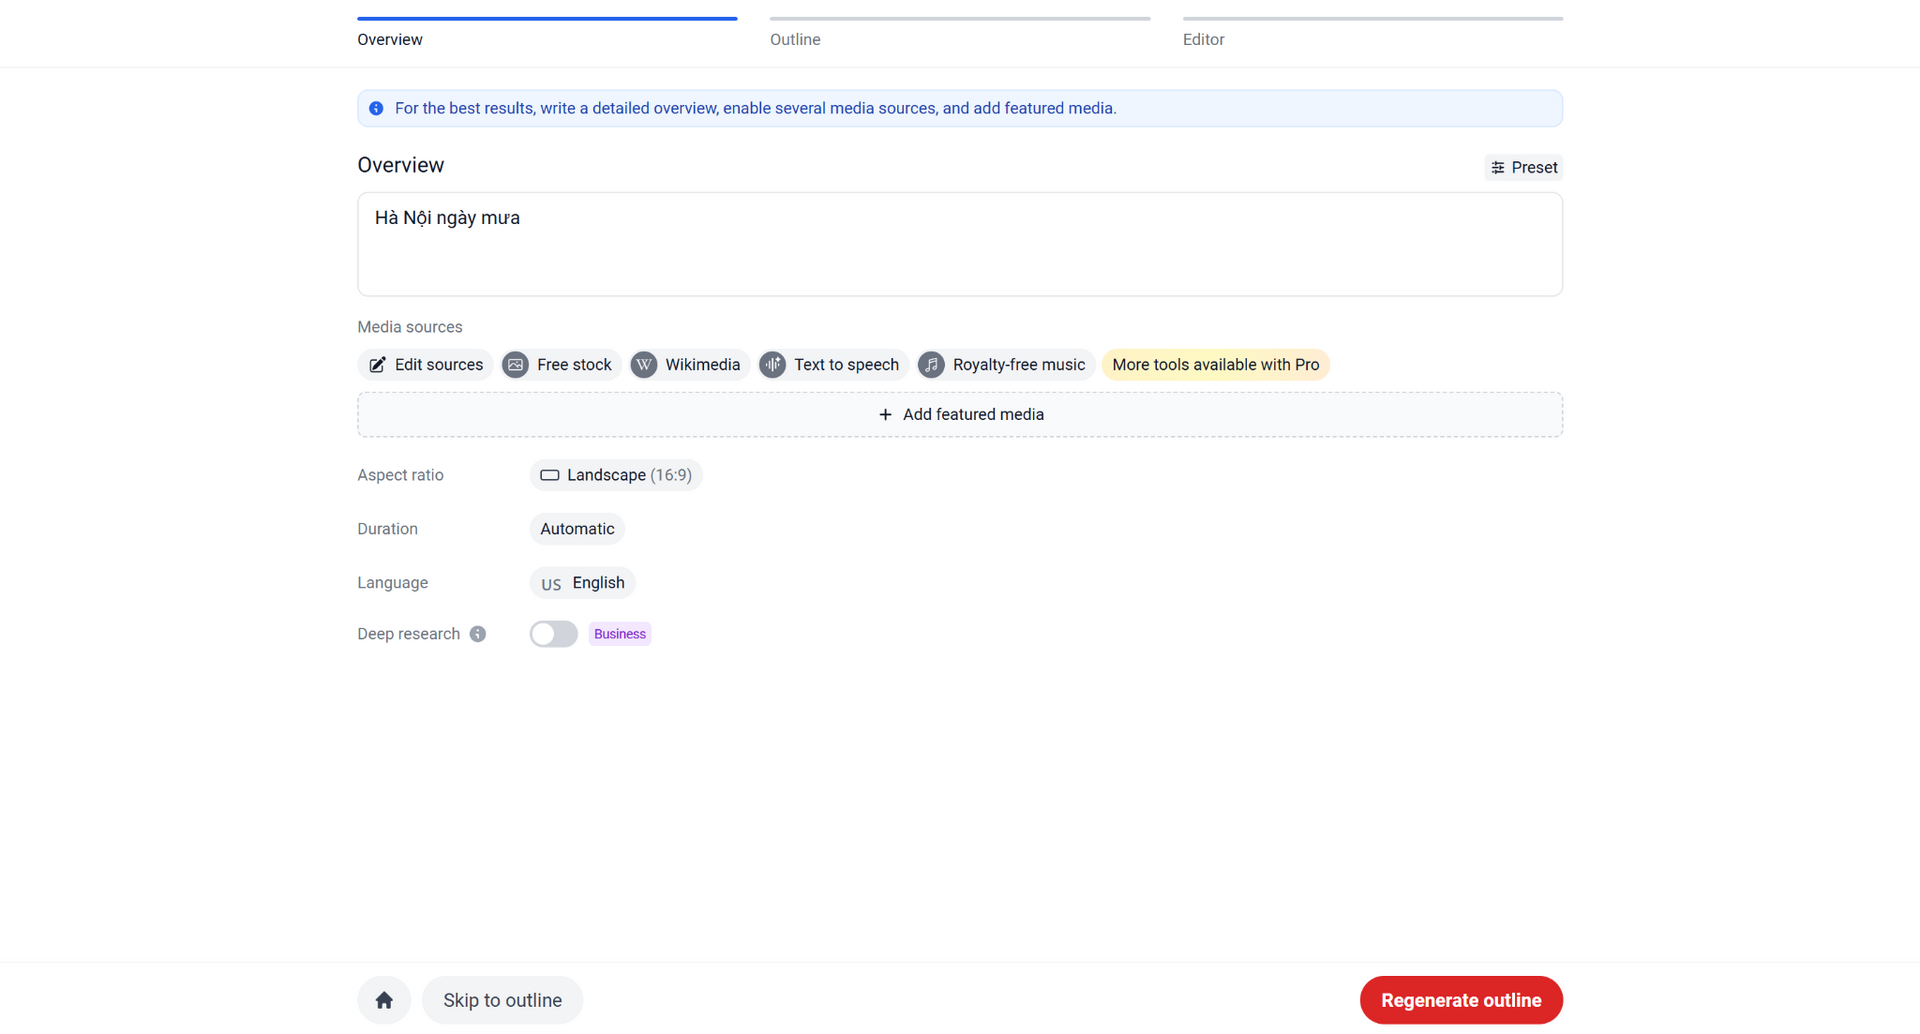Click the Language label
1920x1034 pixels.
(x=392, y=583)
